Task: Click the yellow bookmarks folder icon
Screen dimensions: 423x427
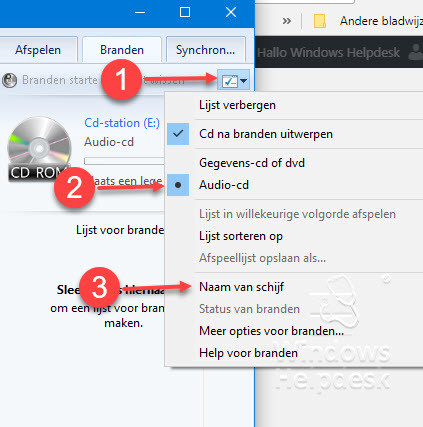Action: [320, 21]
